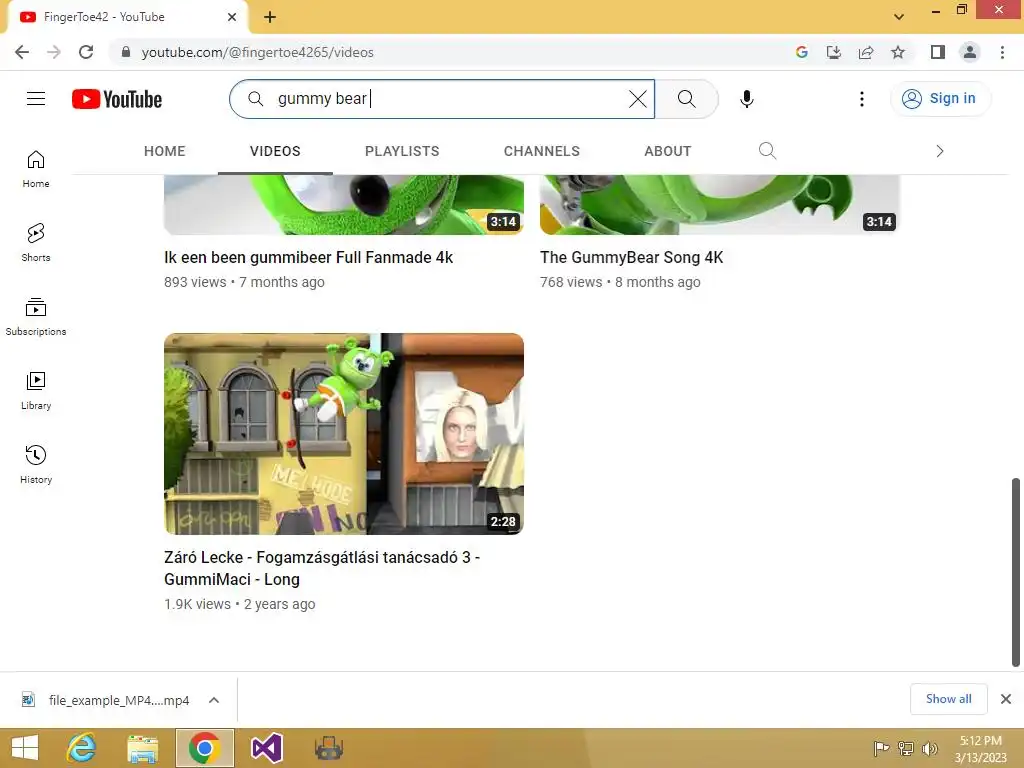Go back in Chrome

point(22,52)
